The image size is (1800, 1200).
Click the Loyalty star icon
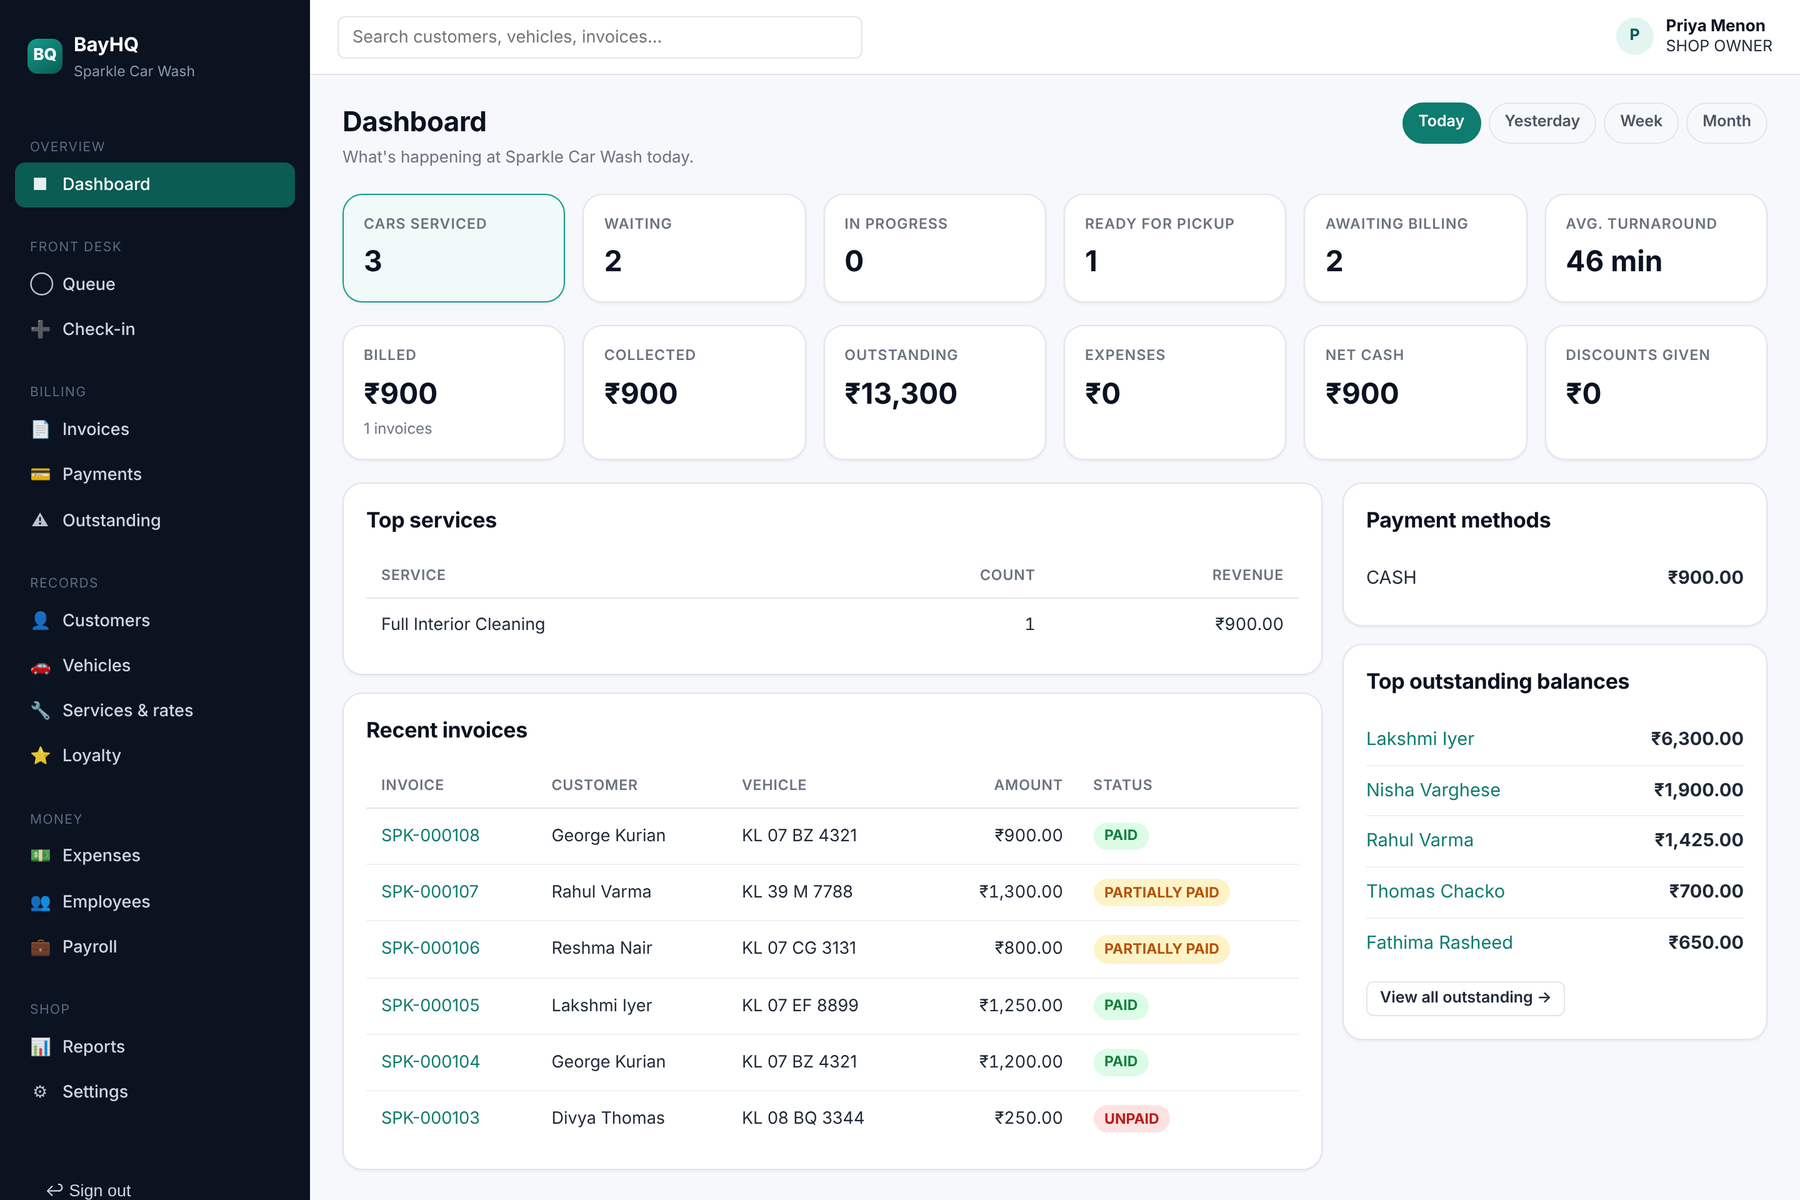[40, 756]
